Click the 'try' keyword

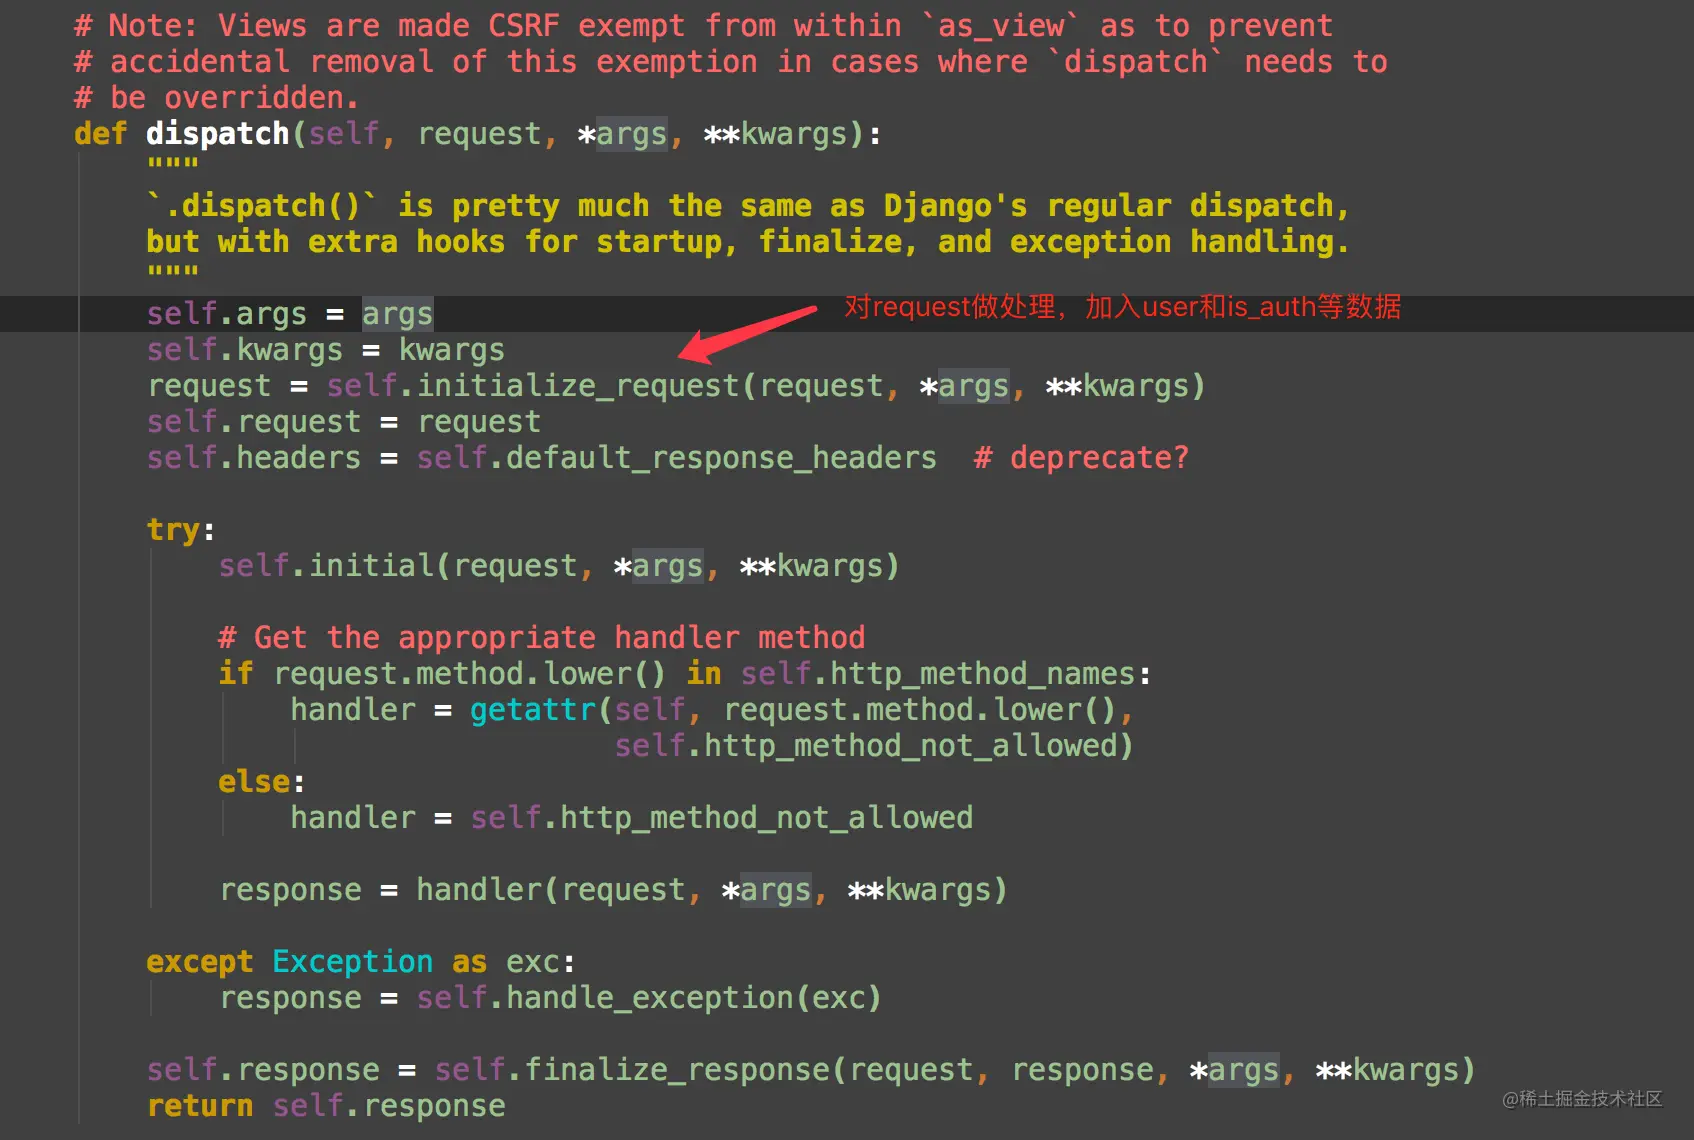[x=173, y=529]
